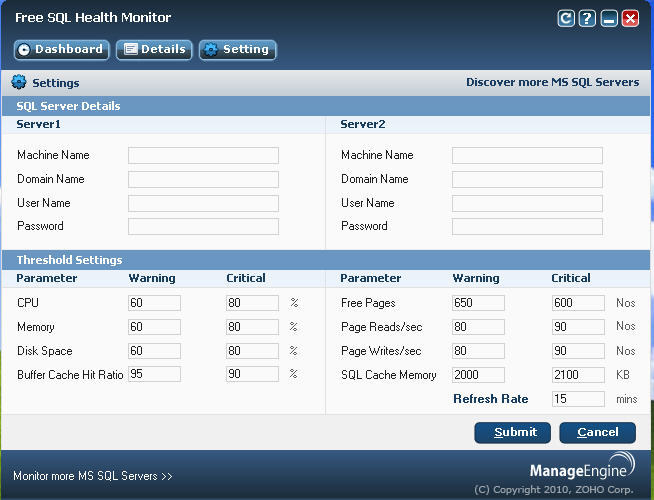The height and width of the screenshot is (500, 654).
Task: Click Server1 Domain Name input
Action: (x=203, y=179)
